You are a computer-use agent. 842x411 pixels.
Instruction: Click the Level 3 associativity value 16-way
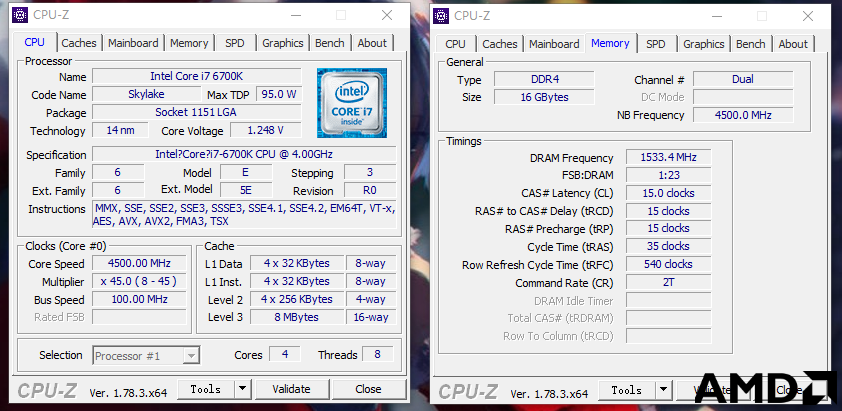click(x=371, y=317)
